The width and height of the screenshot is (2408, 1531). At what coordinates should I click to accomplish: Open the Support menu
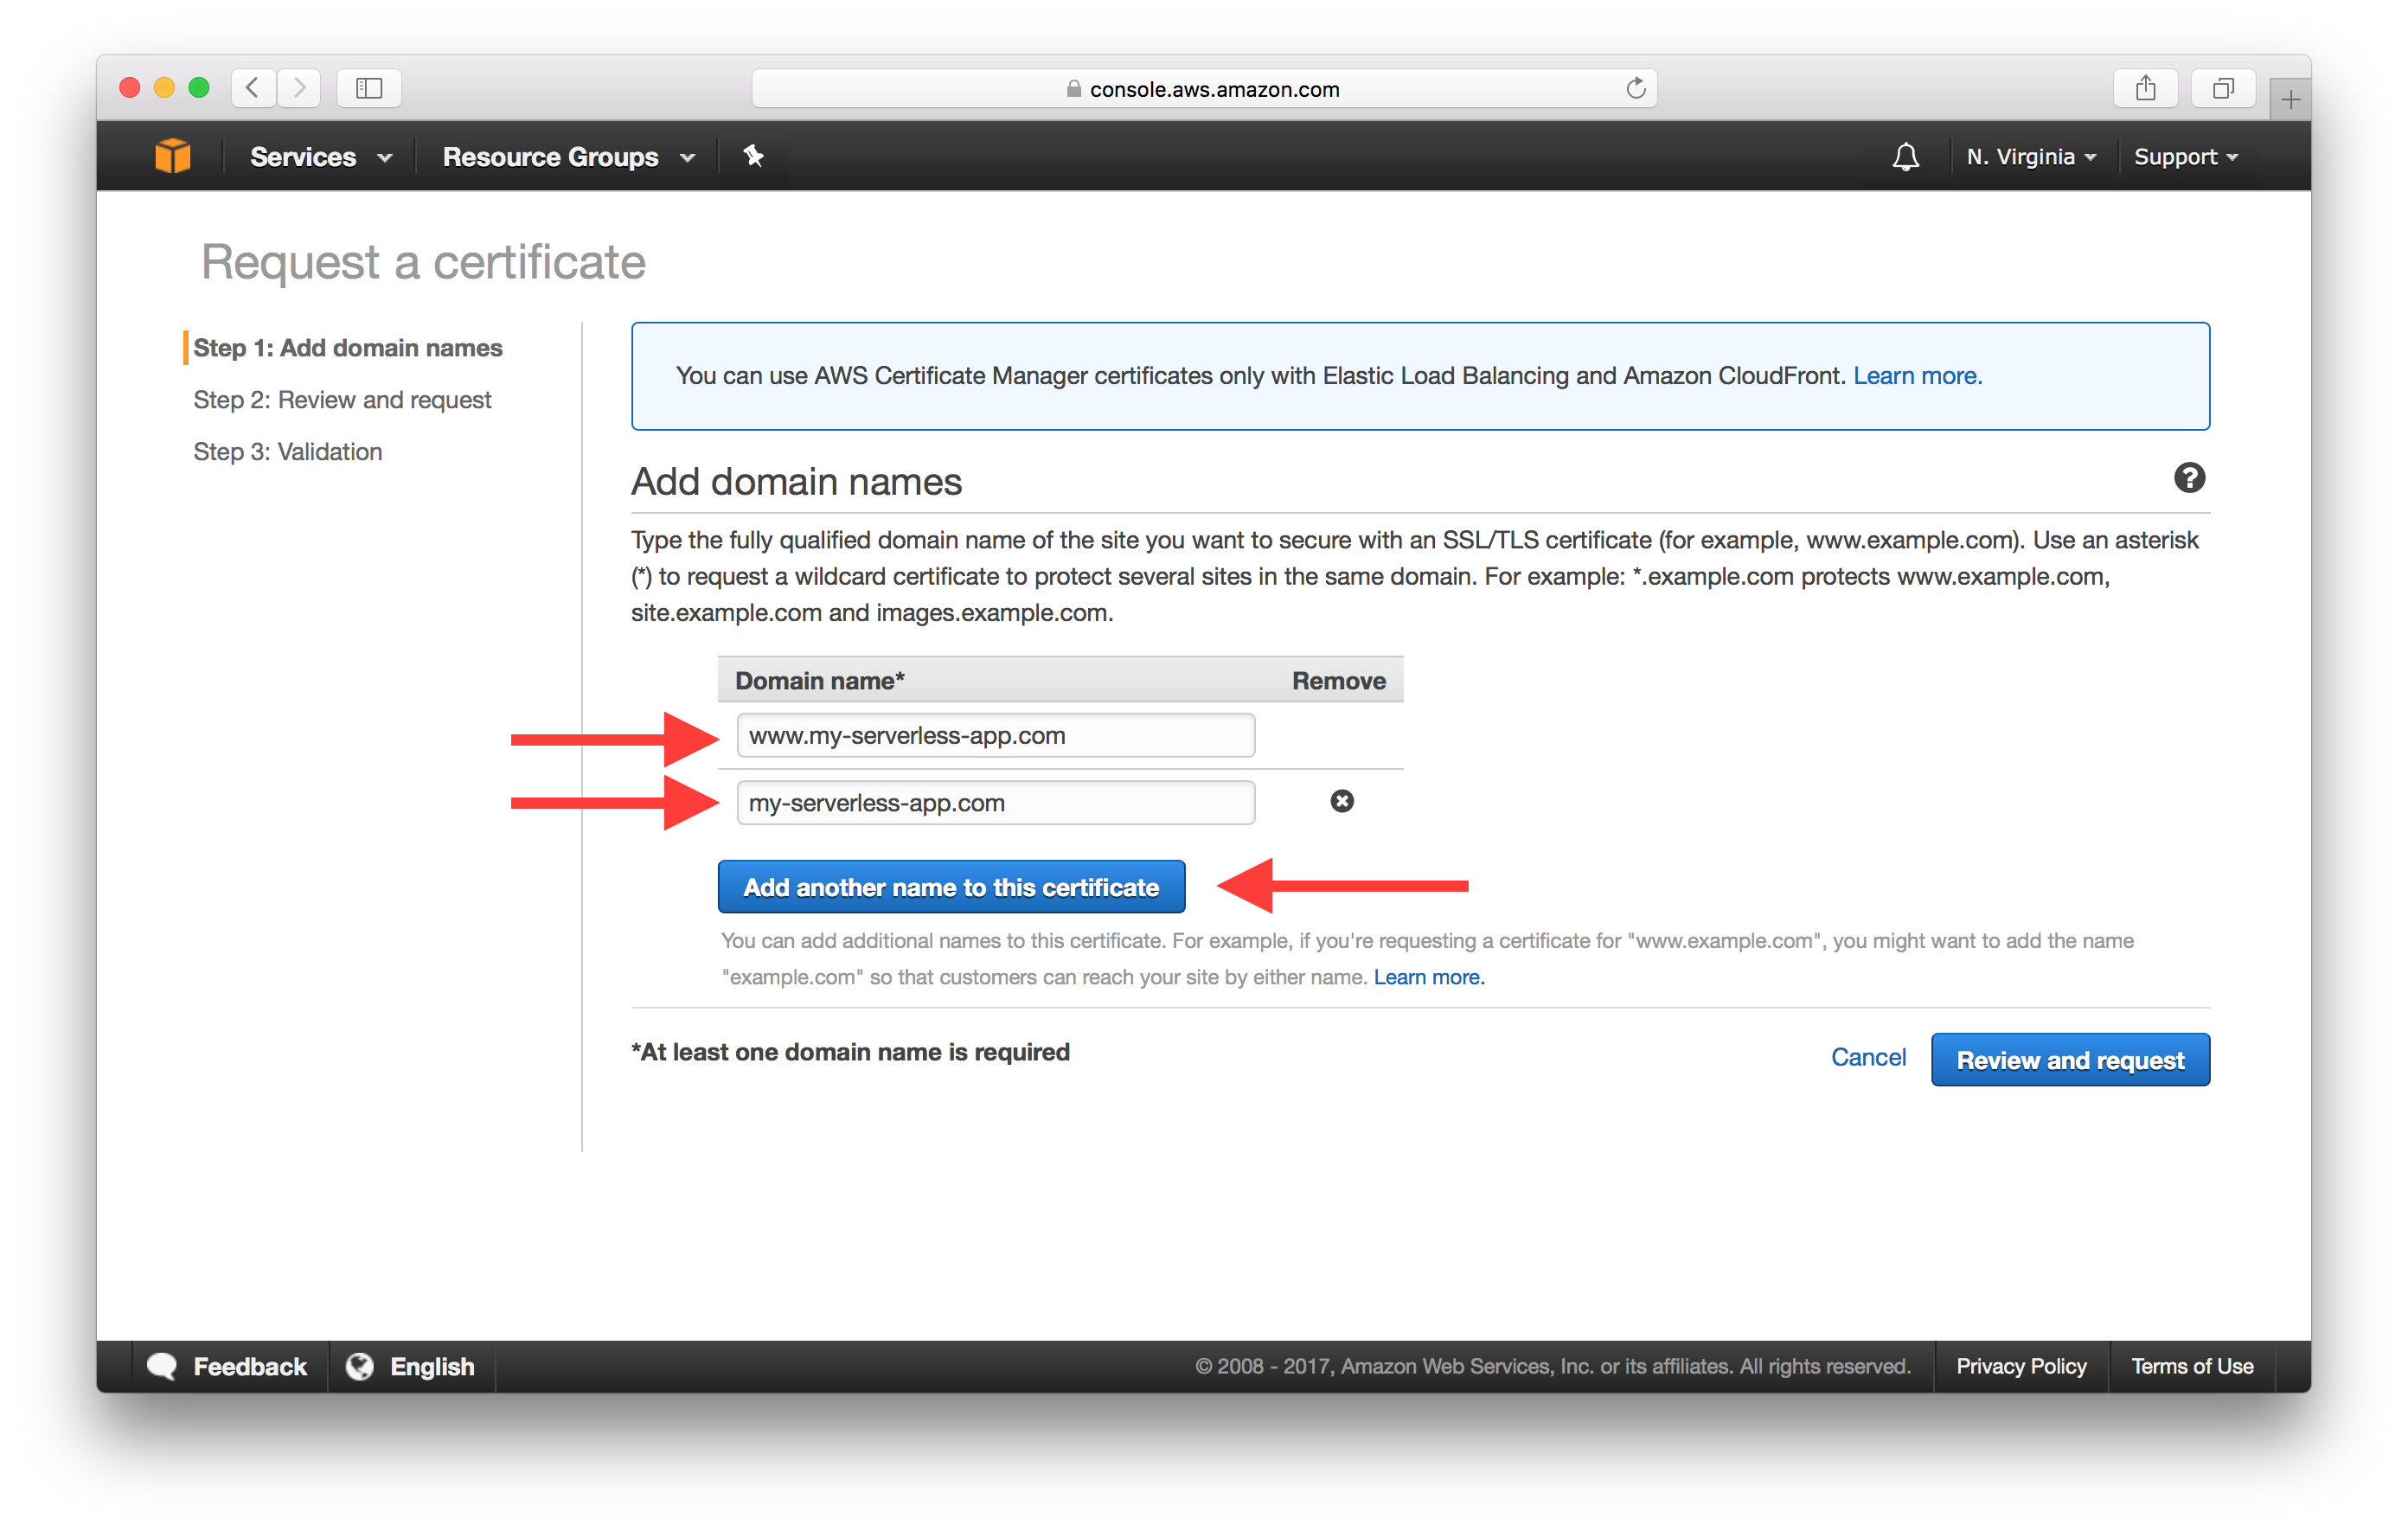tap(2185, 157)
